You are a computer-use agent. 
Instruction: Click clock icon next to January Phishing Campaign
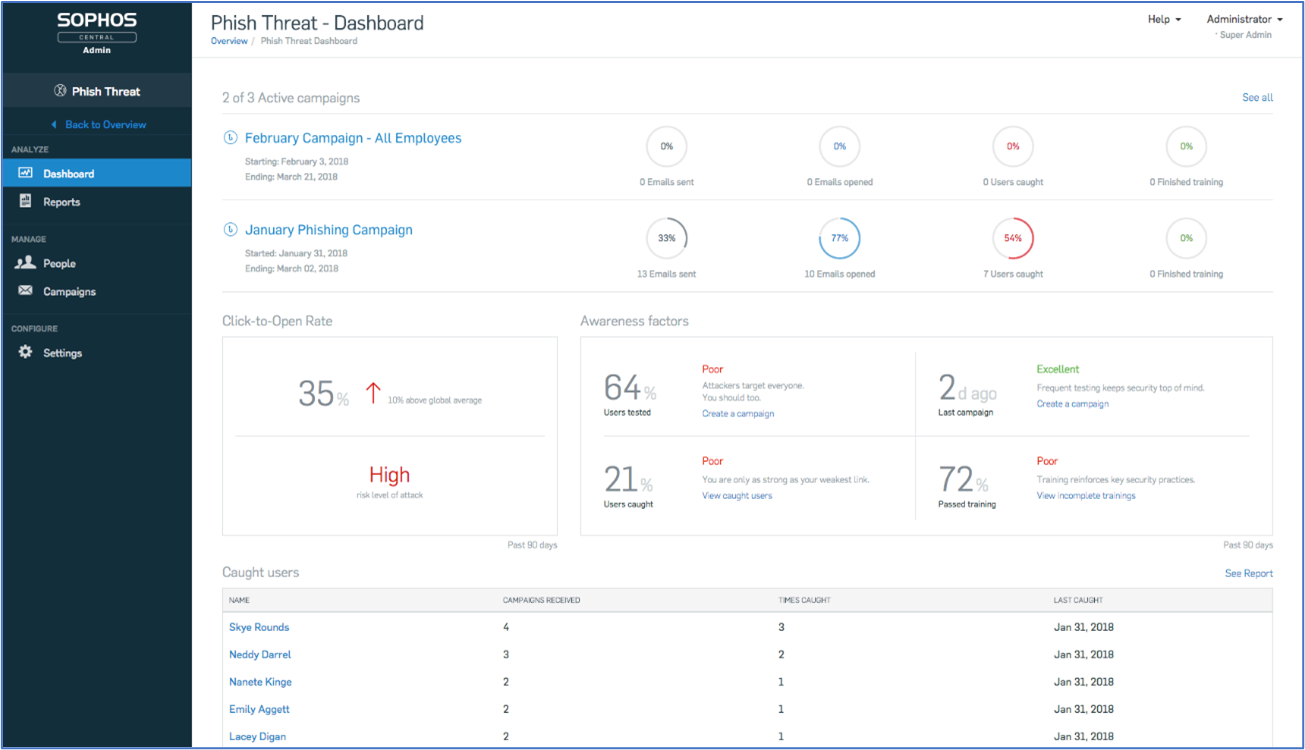coord(231,230)
